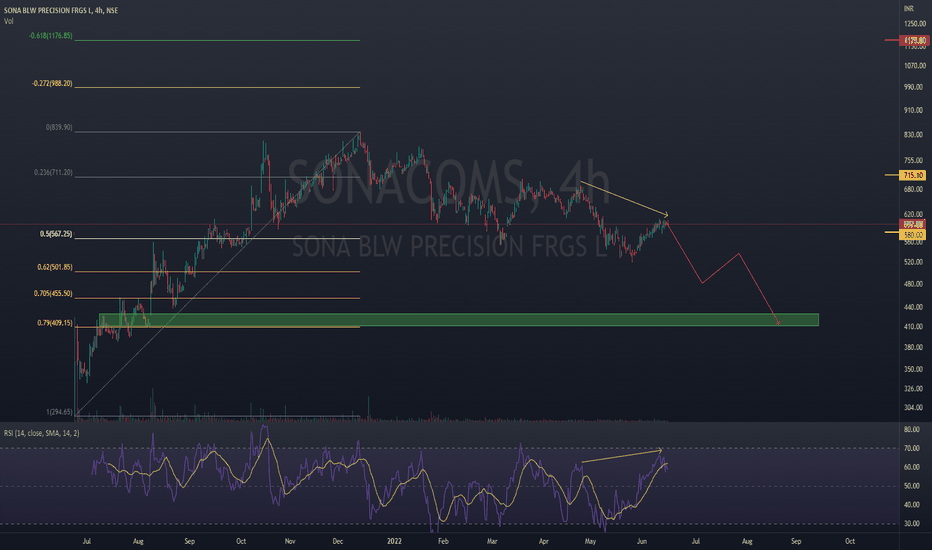Select the yellow 715.10 price tag
This screenshot has height=550, width=932.
pos(914,175)
